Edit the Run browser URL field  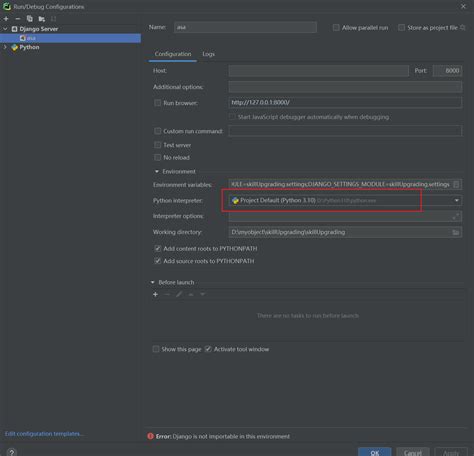pyautogui.click(x=345, y=103)
